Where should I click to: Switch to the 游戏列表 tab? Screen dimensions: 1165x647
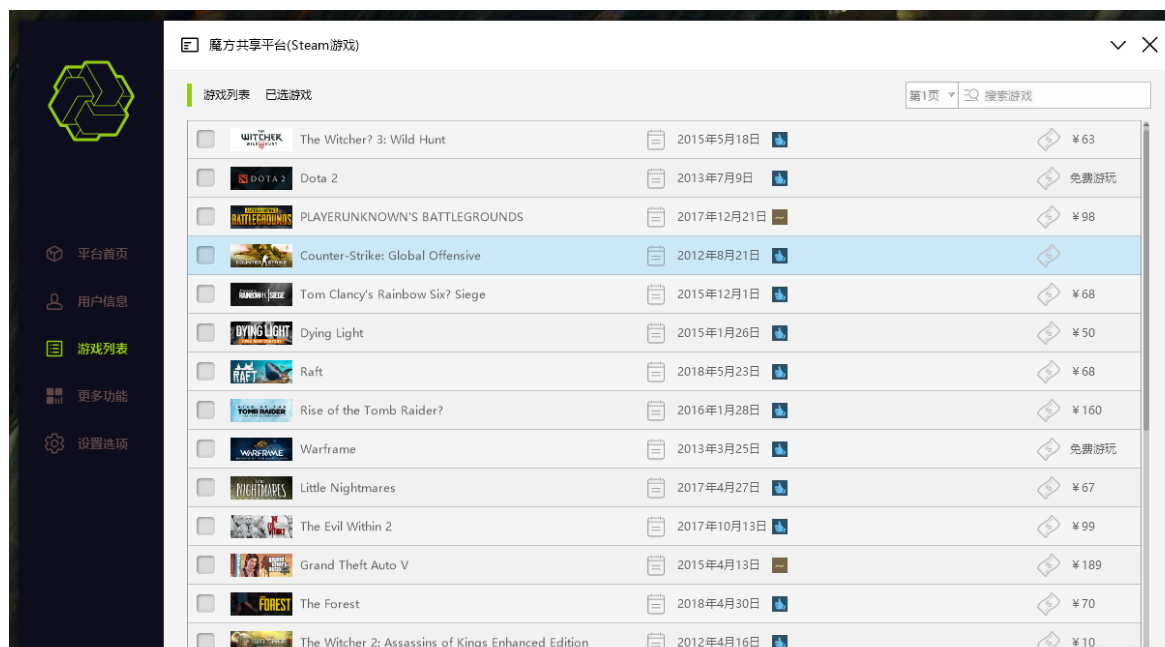point(227,95)
